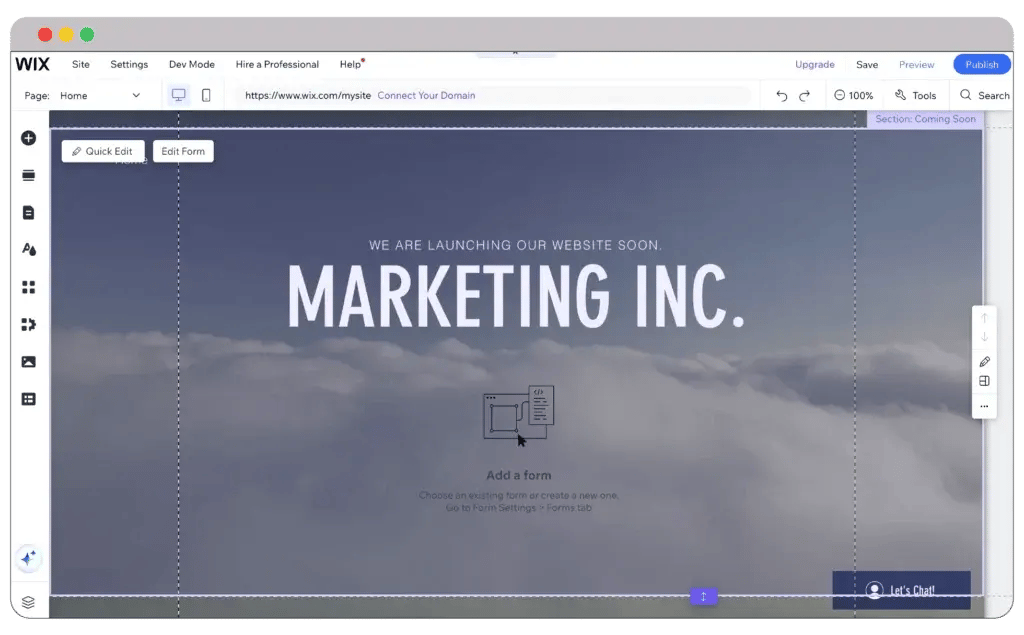Open the Layers icon at bottom left
Screen dimensions: 1024x635
(28, 602)
